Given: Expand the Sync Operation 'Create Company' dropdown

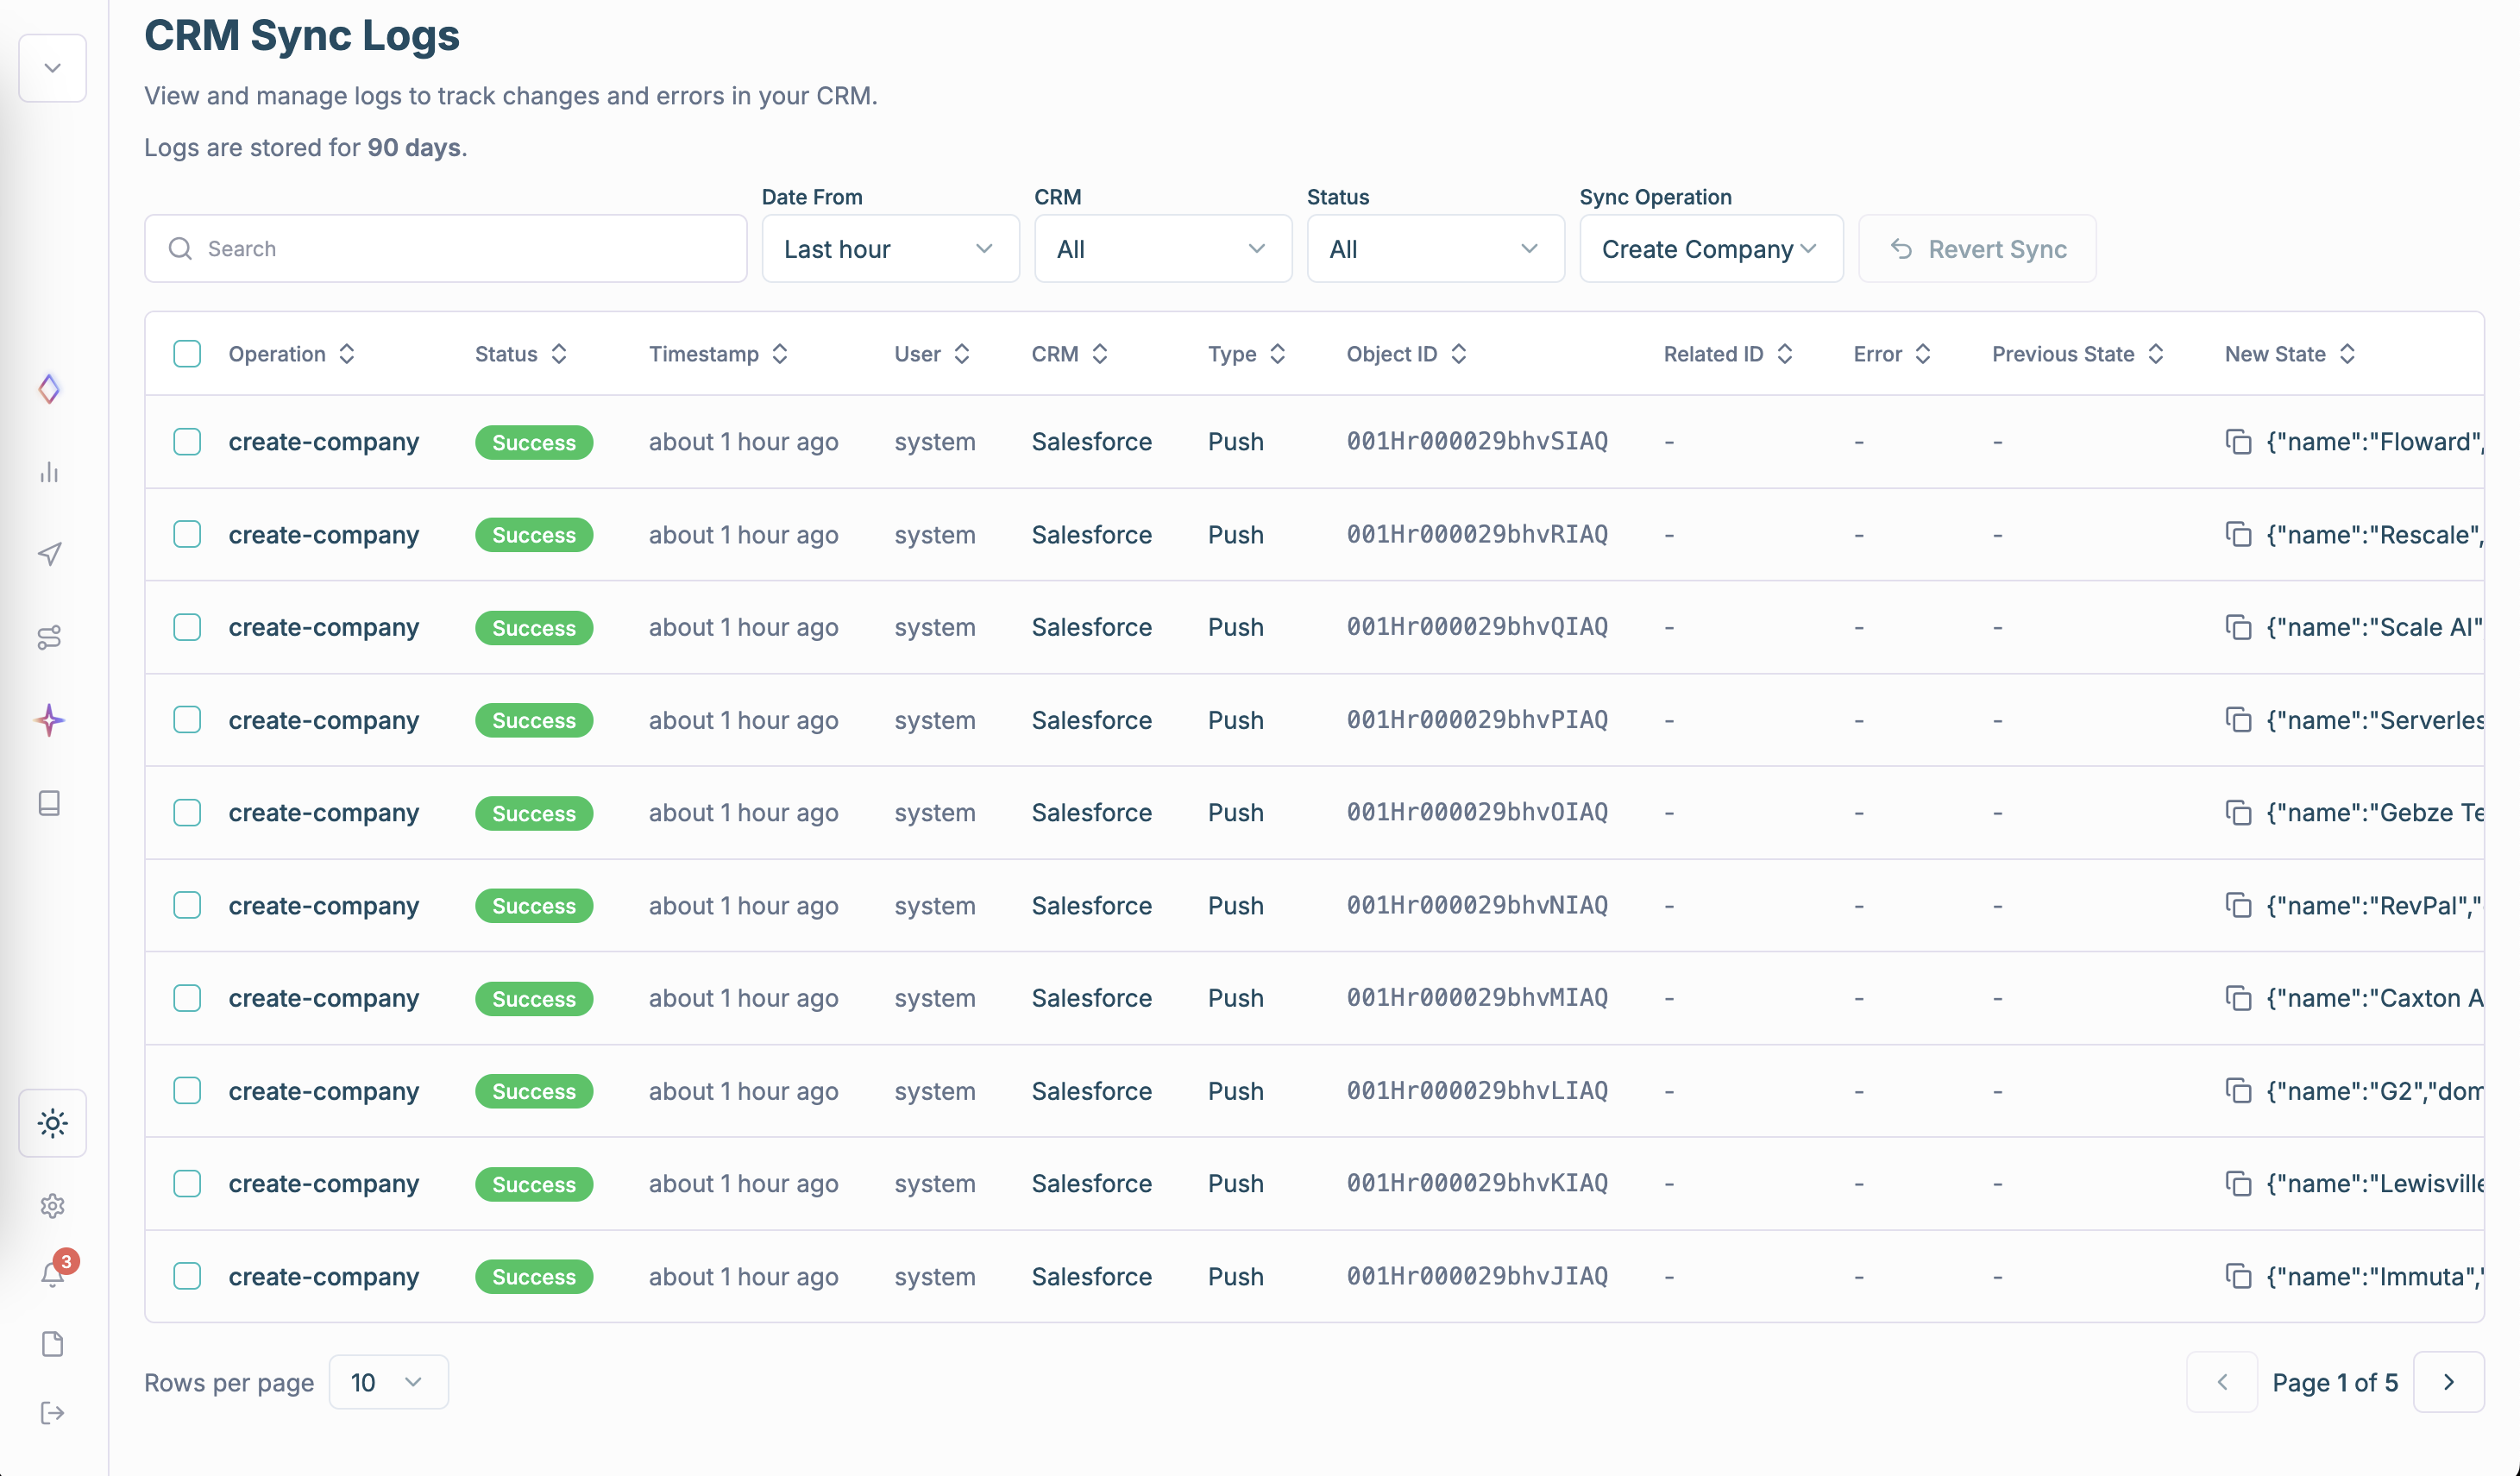Looking at the screenshot, I should (x=1710, y=249).
